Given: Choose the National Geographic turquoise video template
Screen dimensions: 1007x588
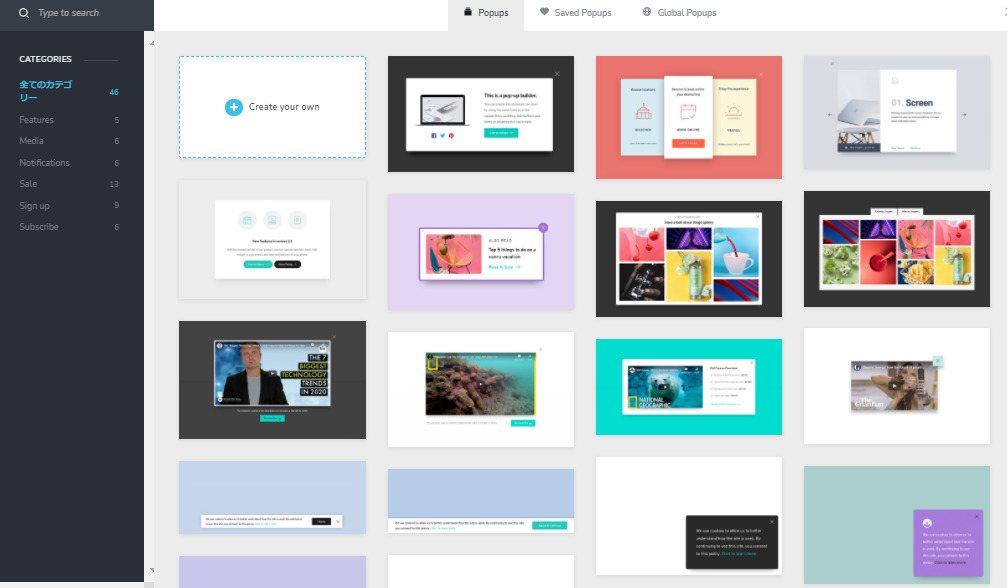Looking at the screenshot, I should pyautogui.click(x=688, y=387).
